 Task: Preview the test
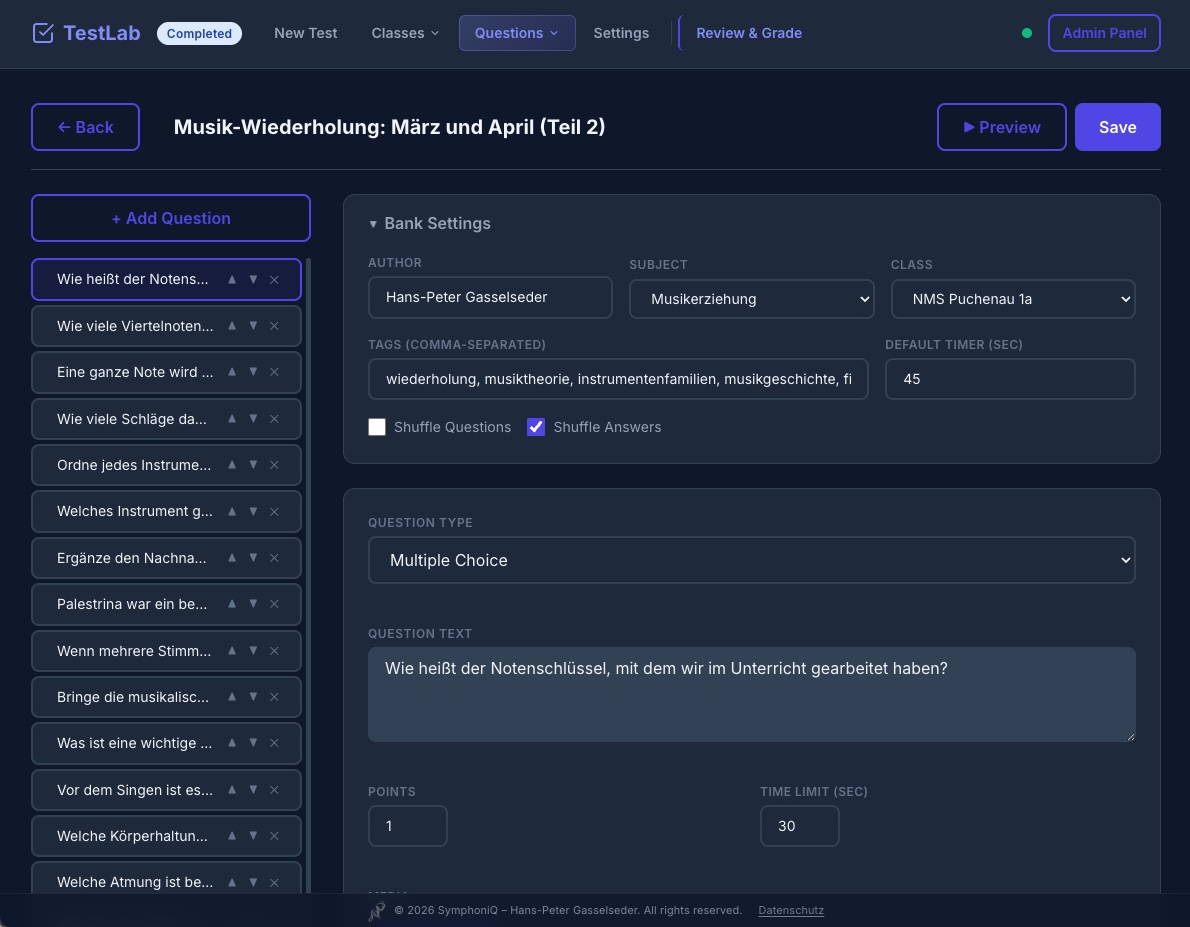(1002, 127)
